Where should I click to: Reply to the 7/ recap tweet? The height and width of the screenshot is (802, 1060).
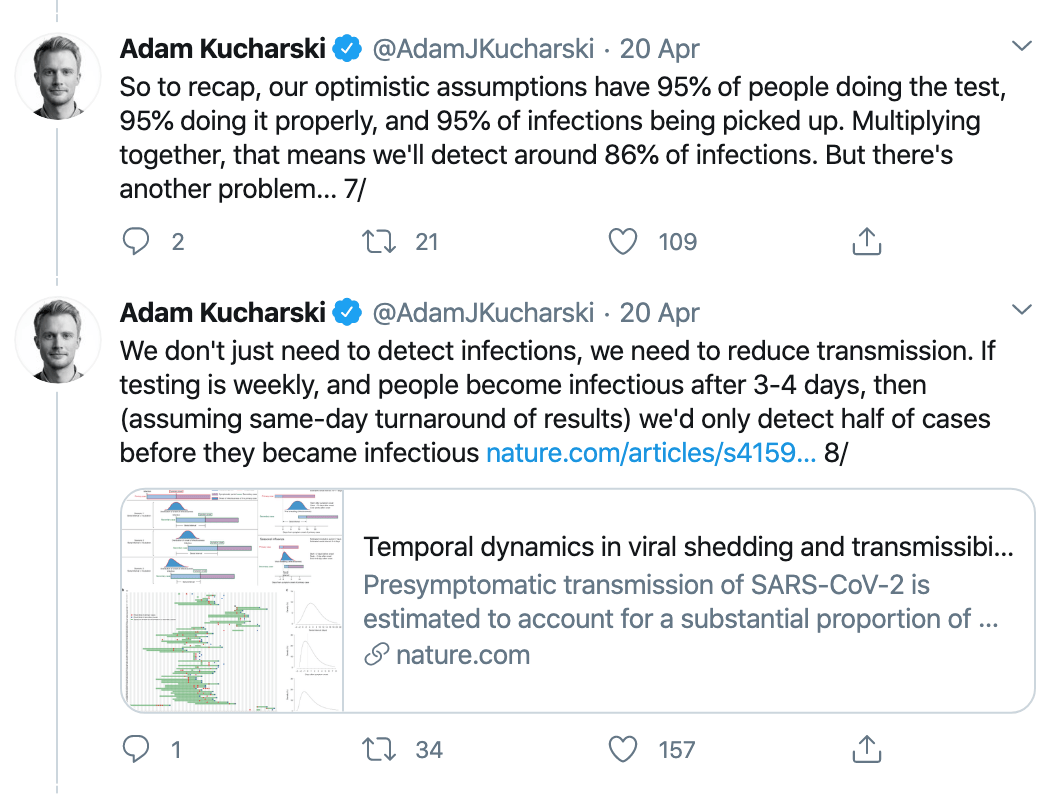[136, 241]
